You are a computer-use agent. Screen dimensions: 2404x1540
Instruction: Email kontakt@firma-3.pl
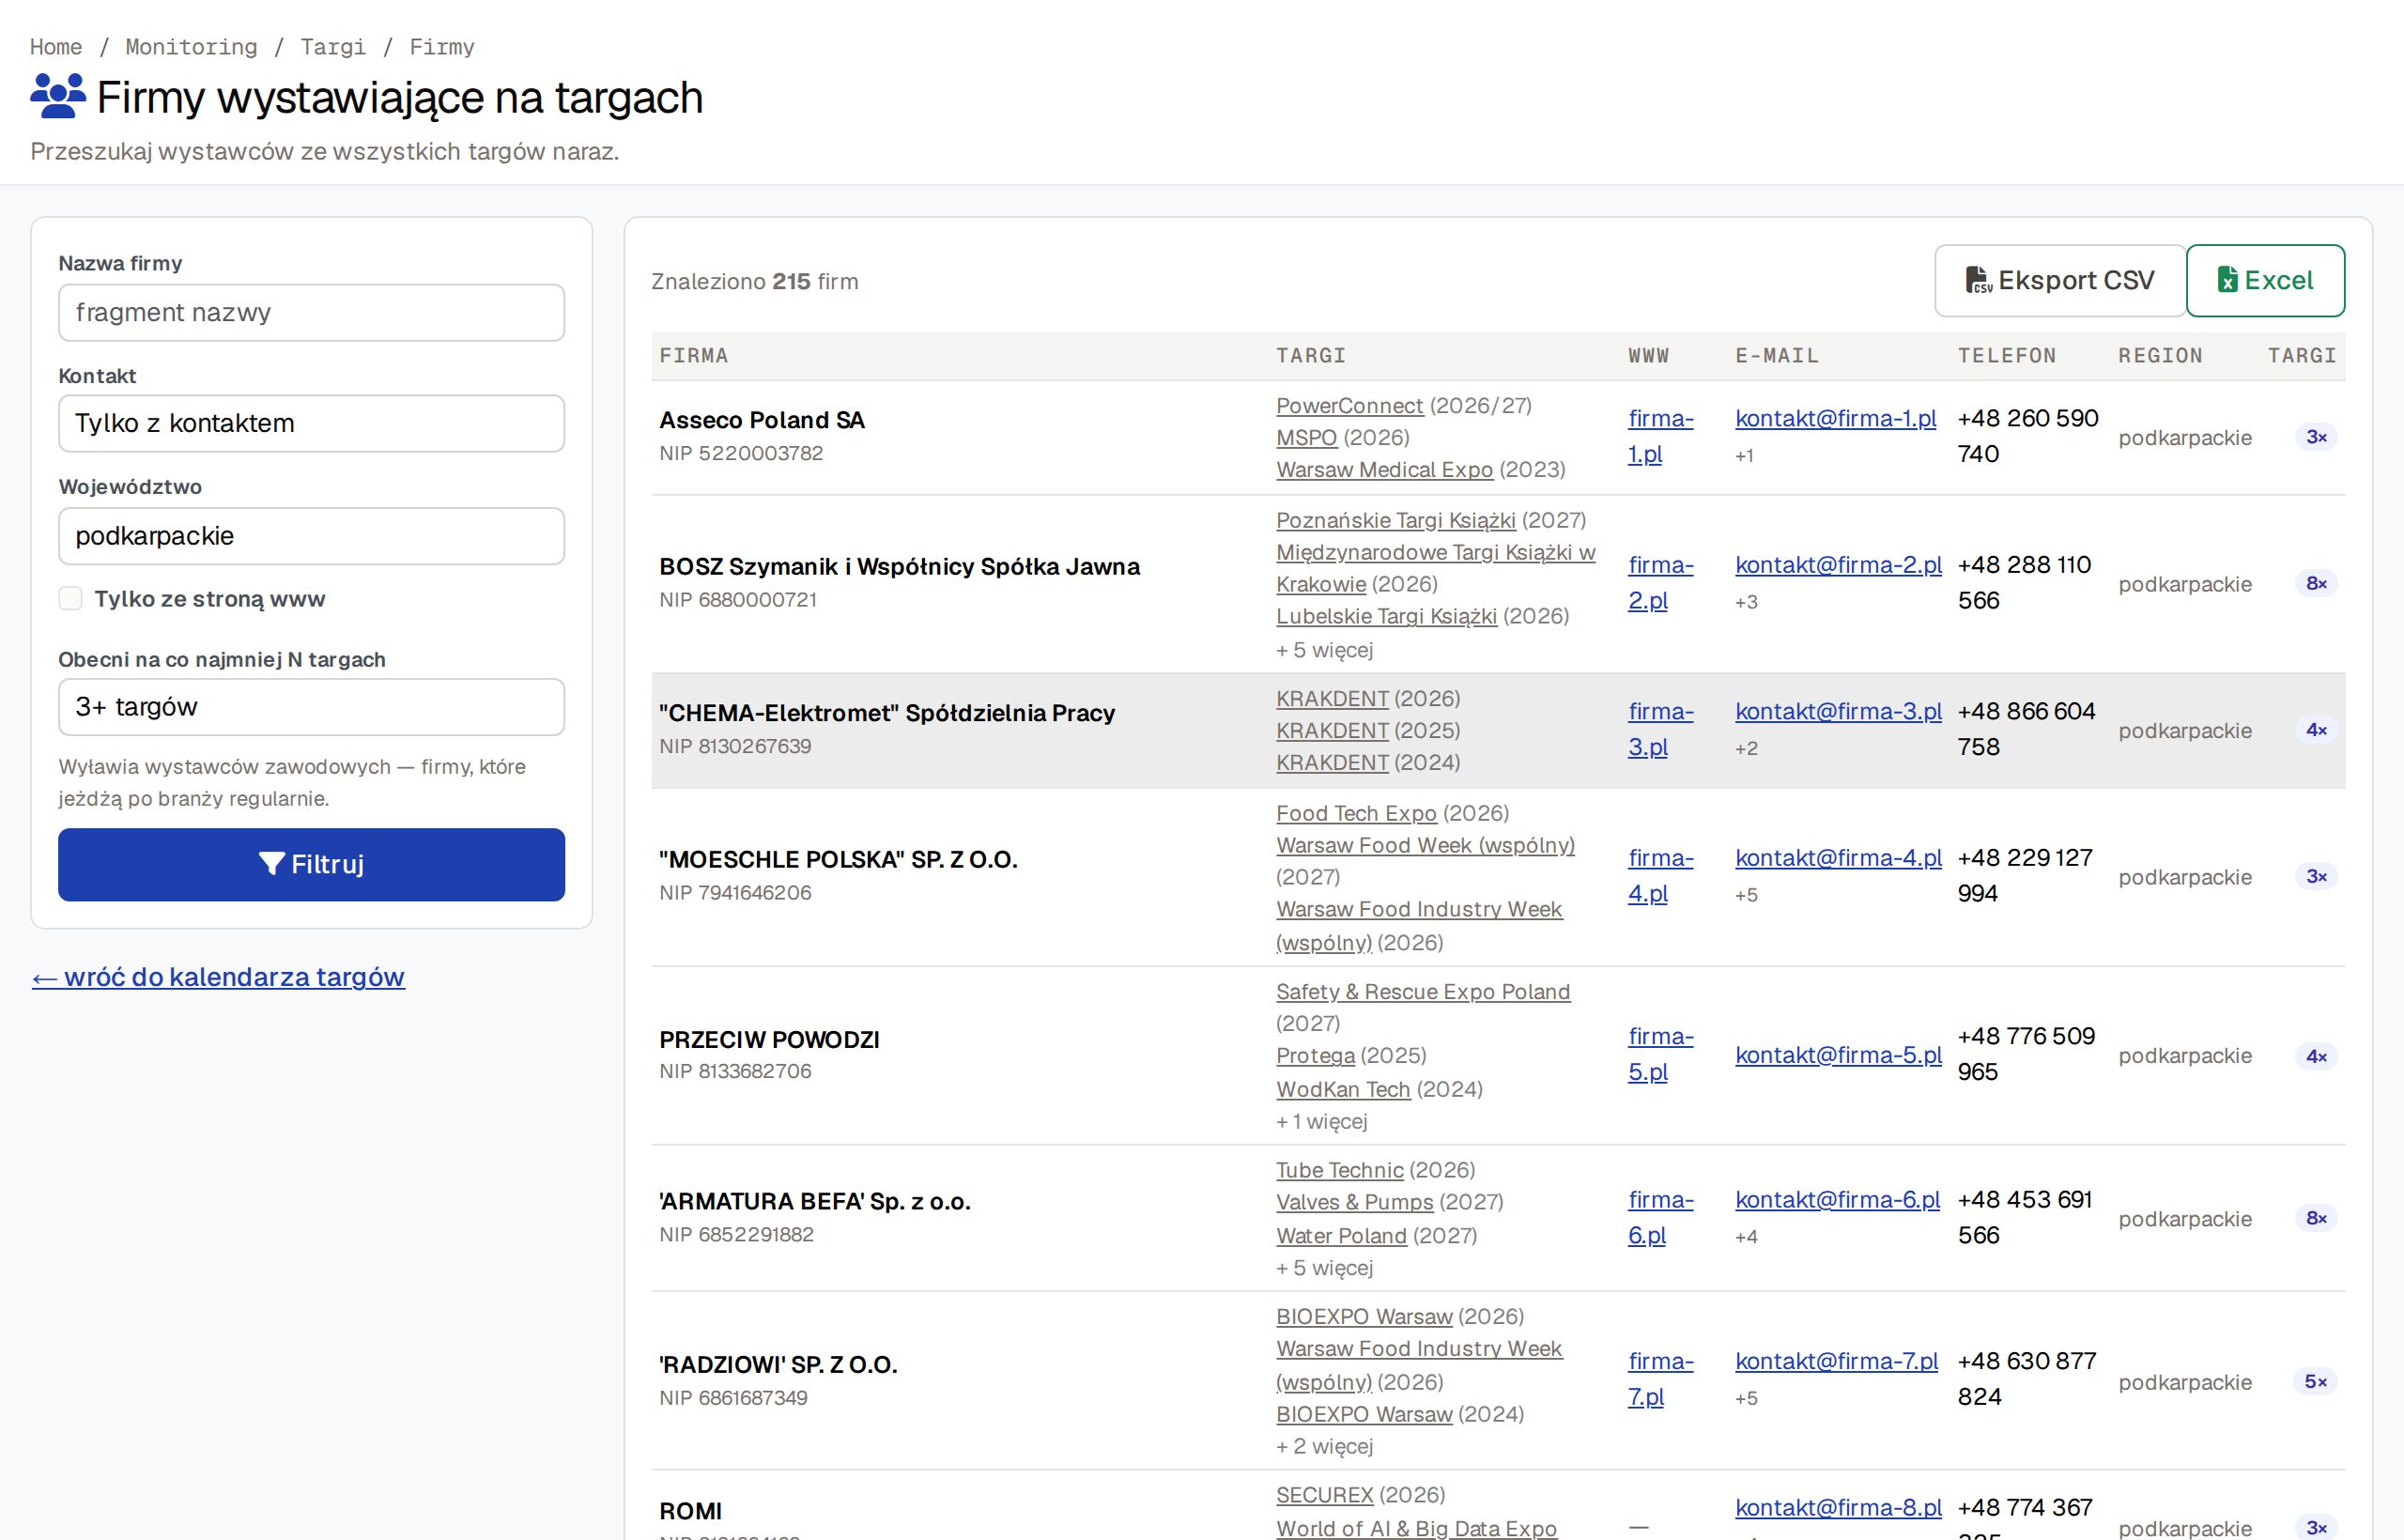pos(1838,711)
